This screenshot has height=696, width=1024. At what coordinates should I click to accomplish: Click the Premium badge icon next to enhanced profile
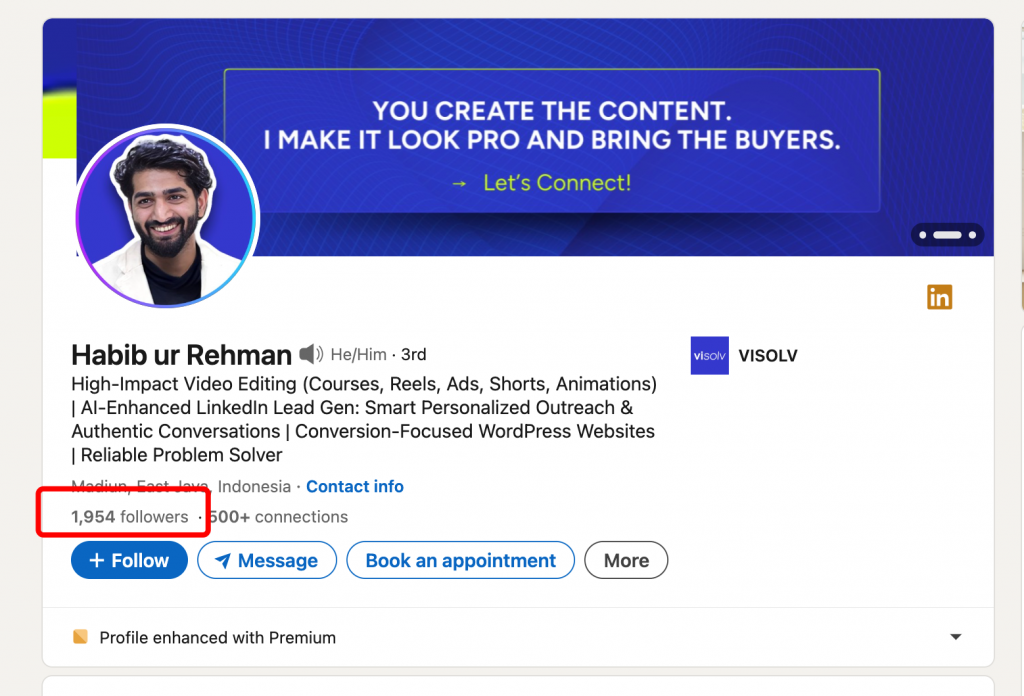[x=79, y=636]
